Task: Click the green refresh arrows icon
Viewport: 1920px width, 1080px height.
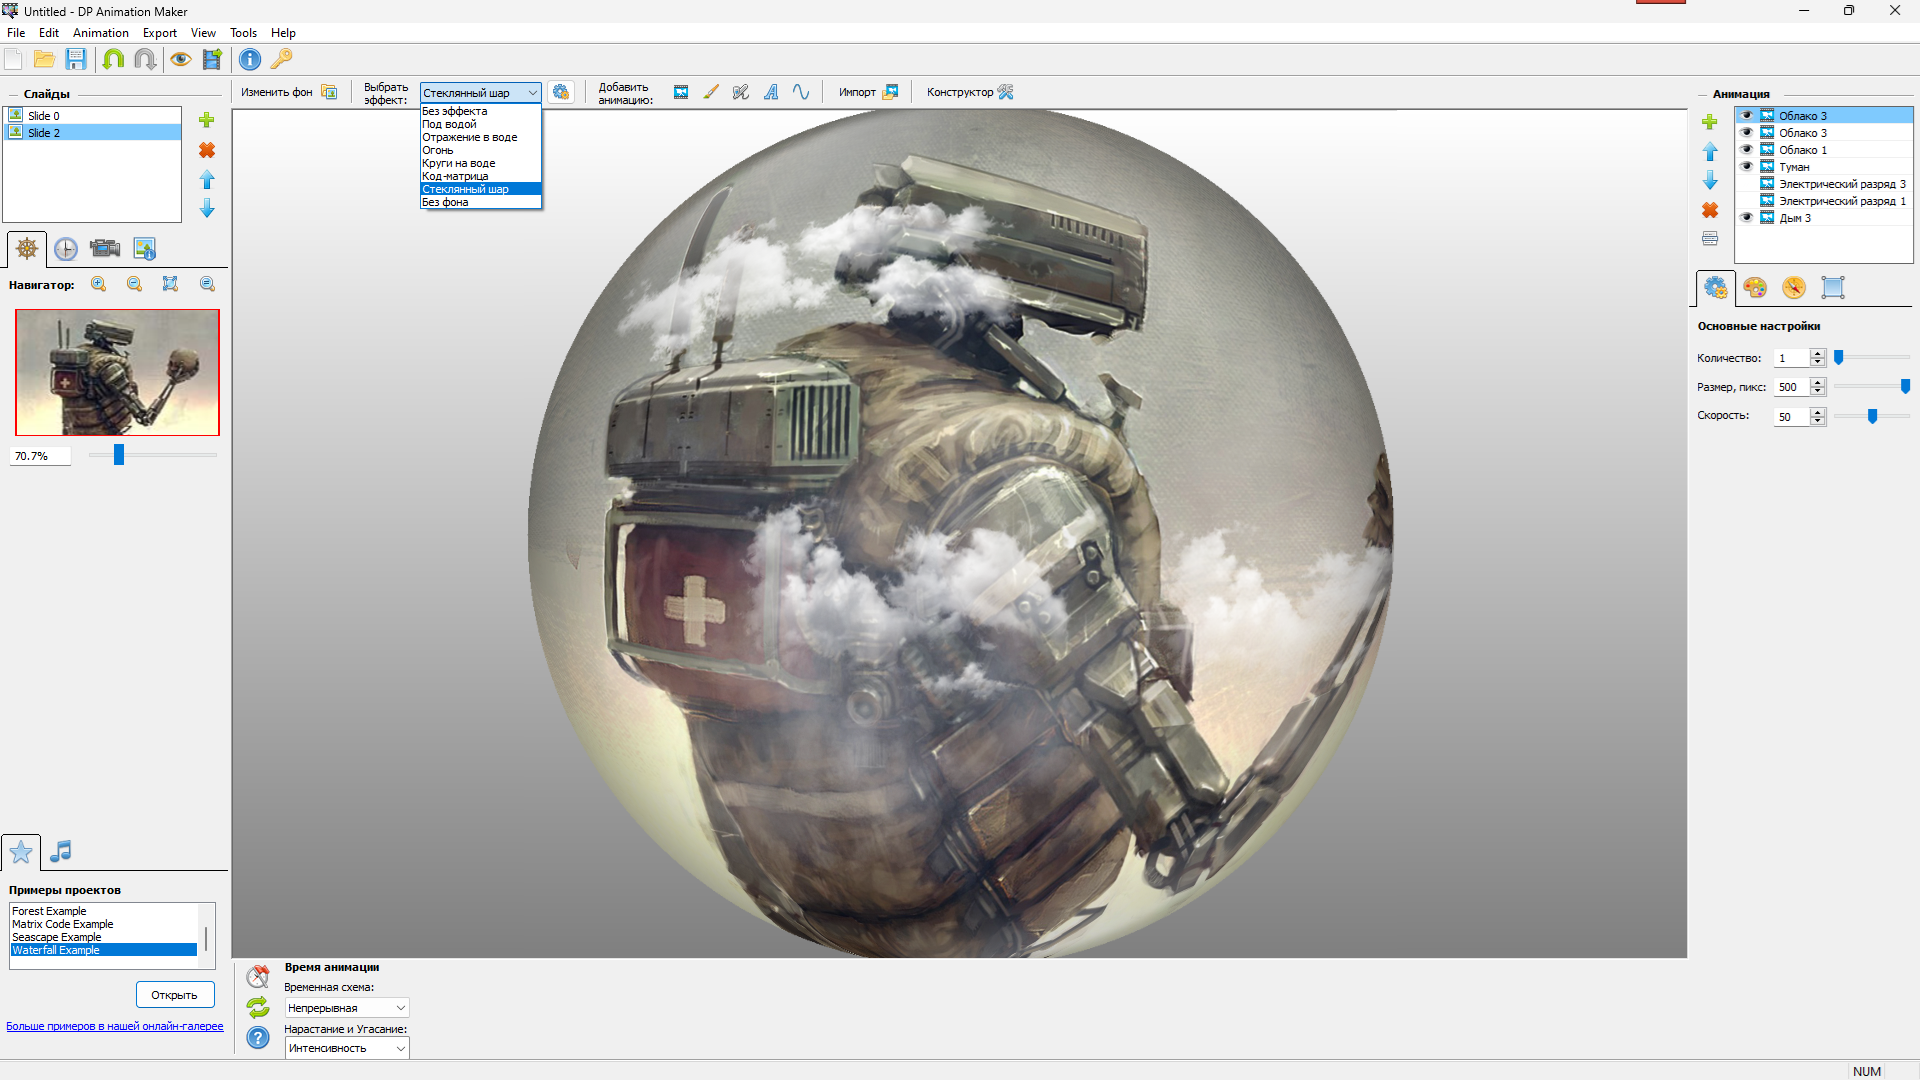Action: (x=258, y=1007)
